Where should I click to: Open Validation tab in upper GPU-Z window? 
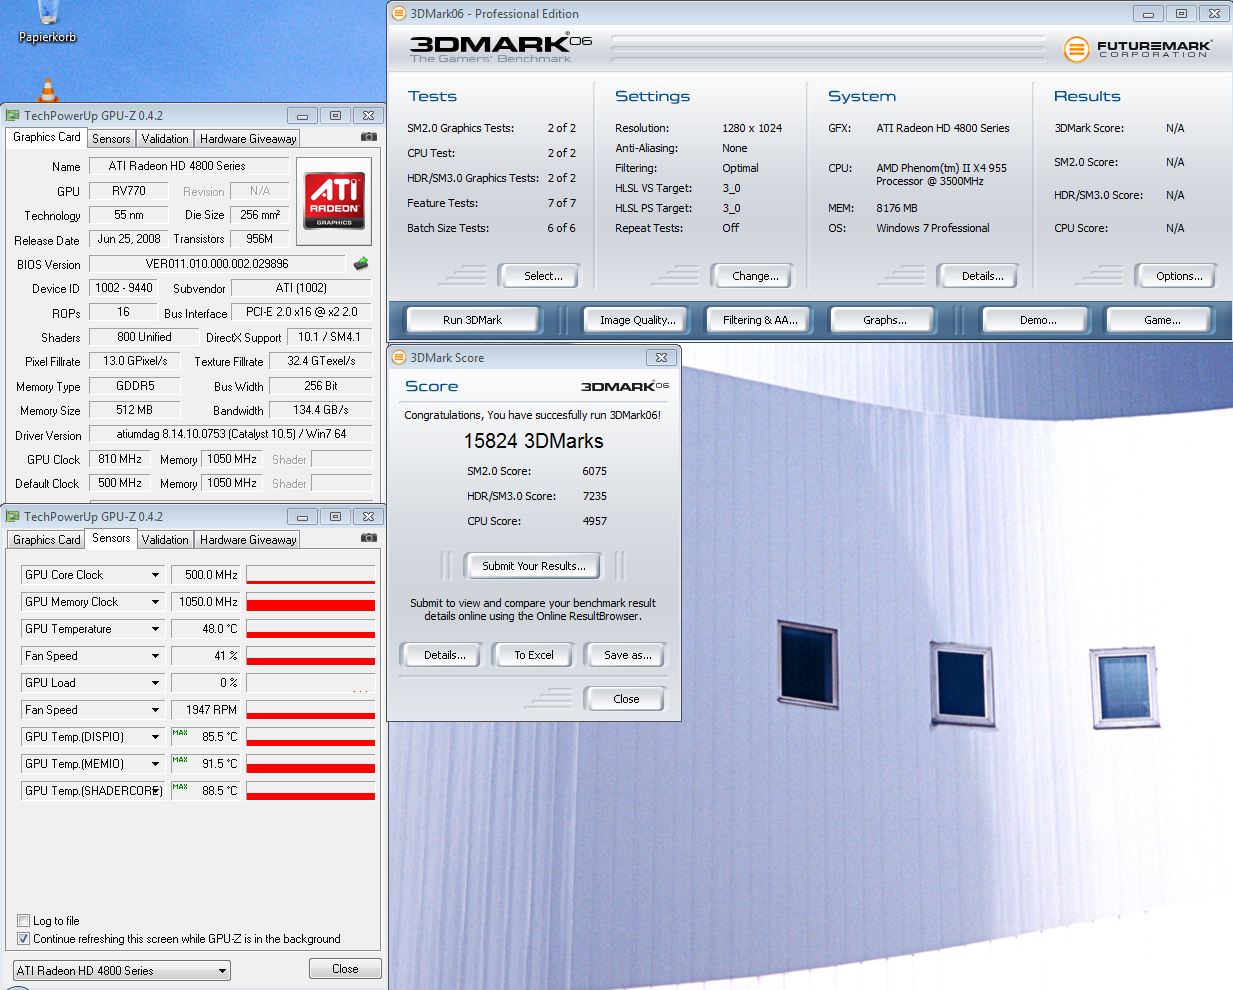pos(165,139)
